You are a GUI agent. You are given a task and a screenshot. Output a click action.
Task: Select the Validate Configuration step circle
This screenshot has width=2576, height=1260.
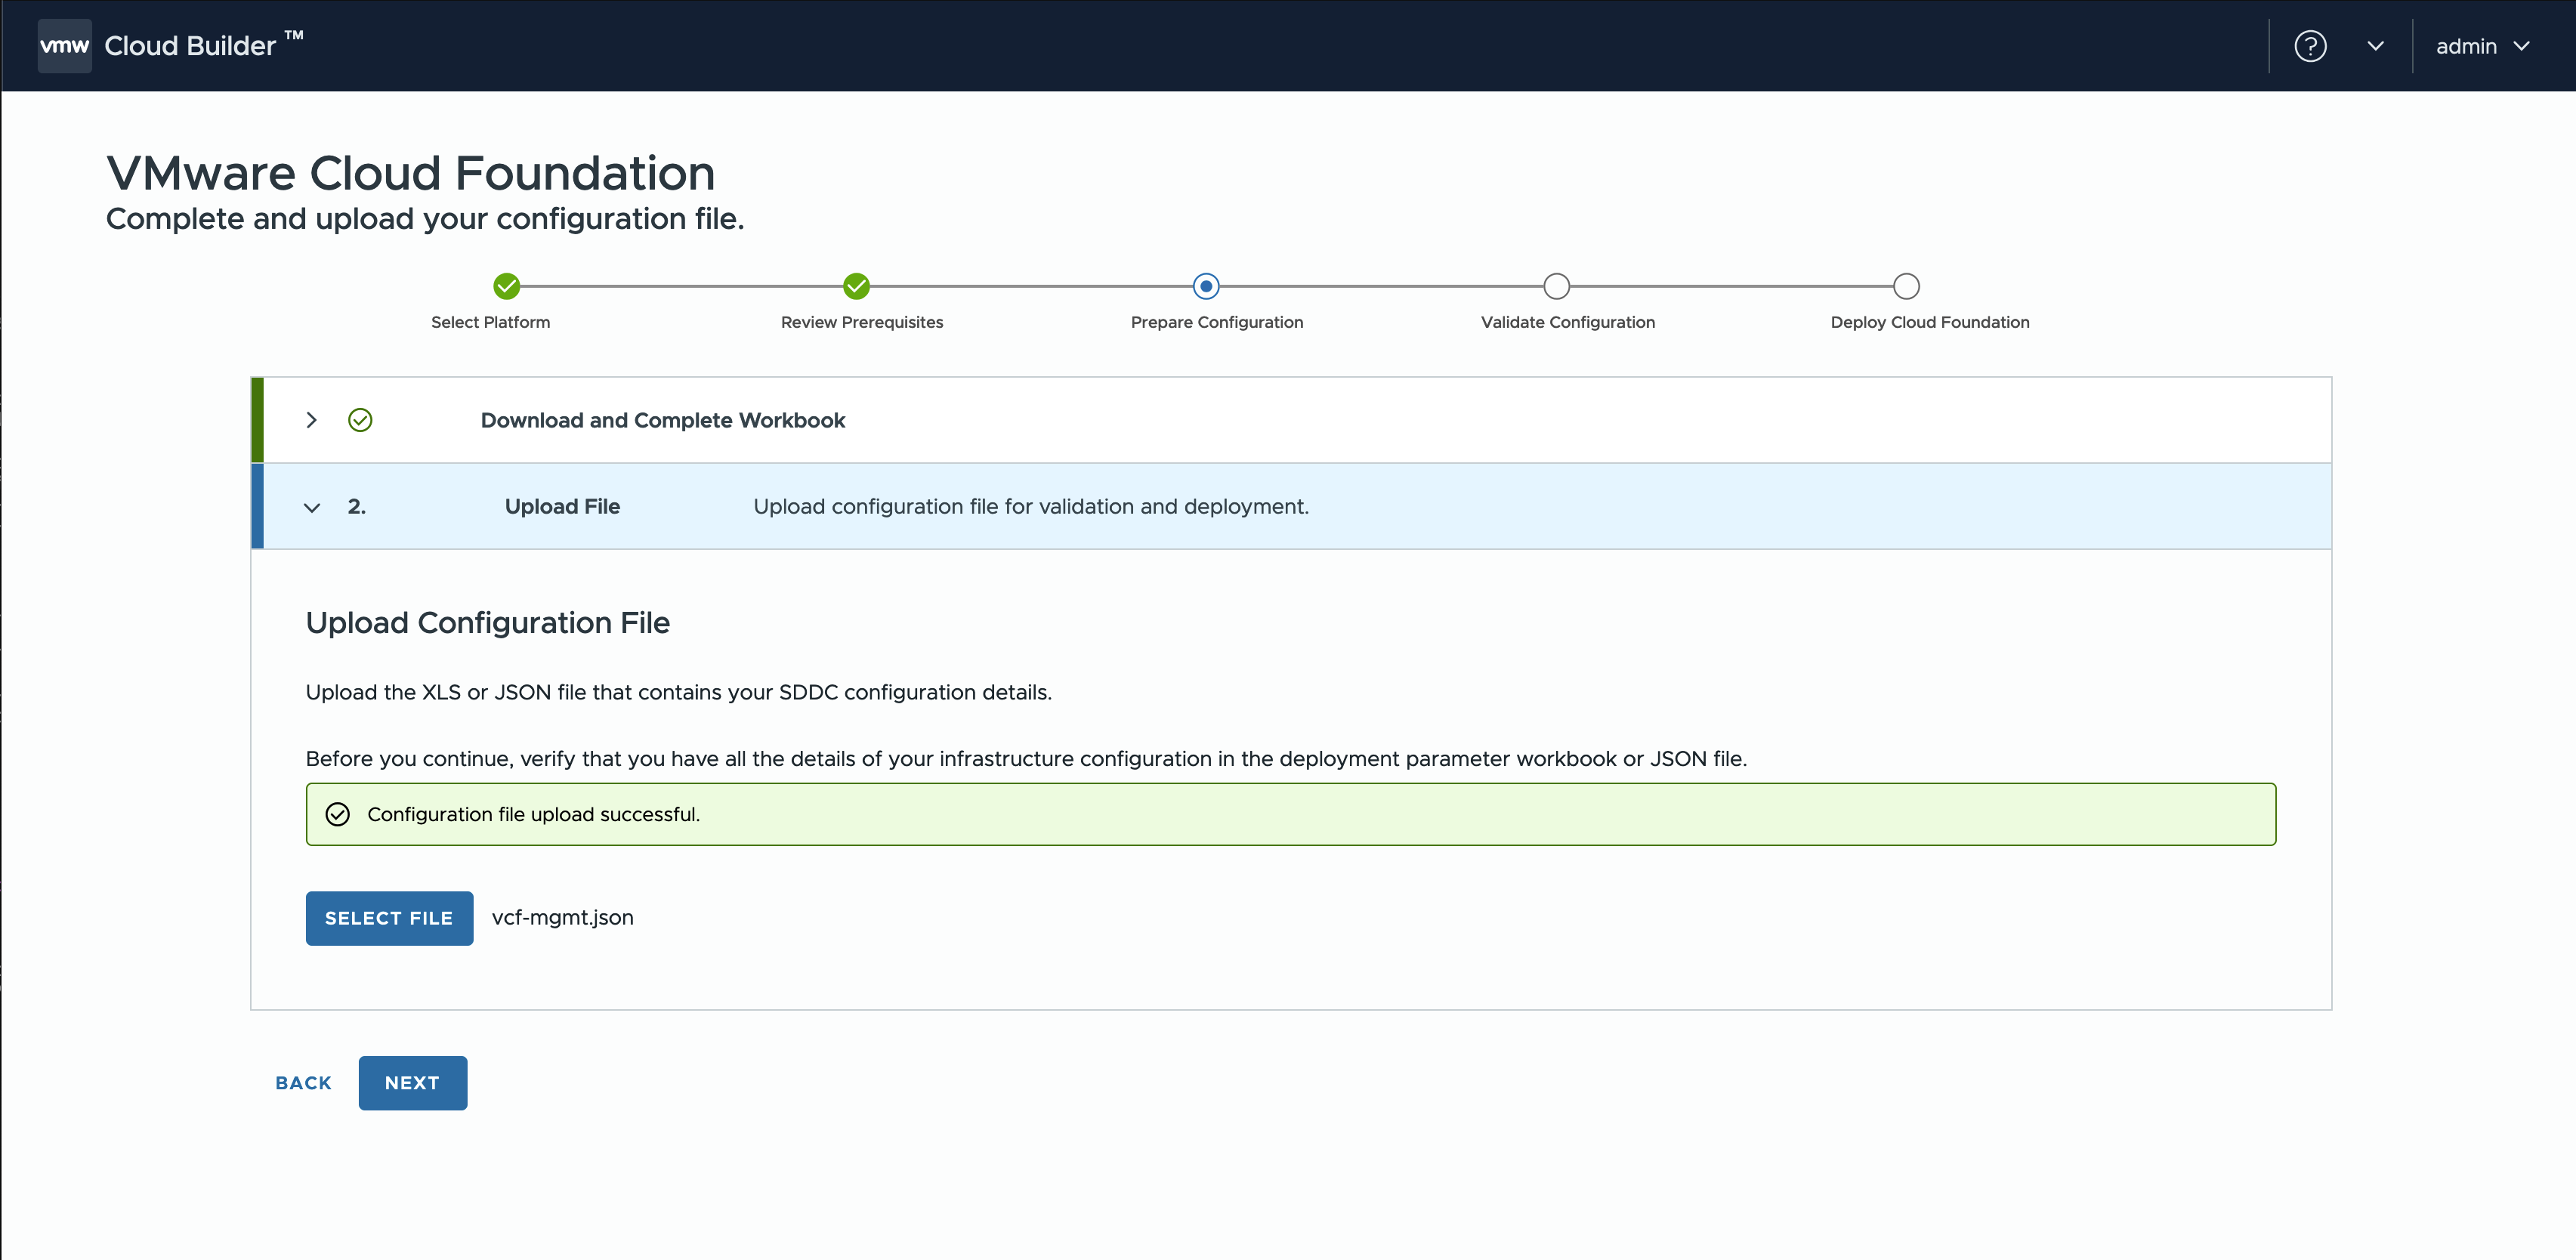point(1556,286)
